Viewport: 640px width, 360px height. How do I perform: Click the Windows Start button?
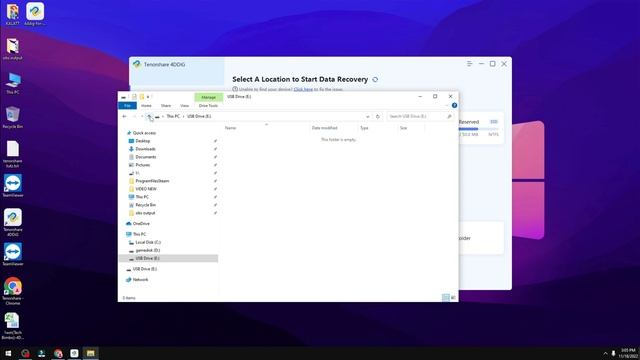(8, 353)
